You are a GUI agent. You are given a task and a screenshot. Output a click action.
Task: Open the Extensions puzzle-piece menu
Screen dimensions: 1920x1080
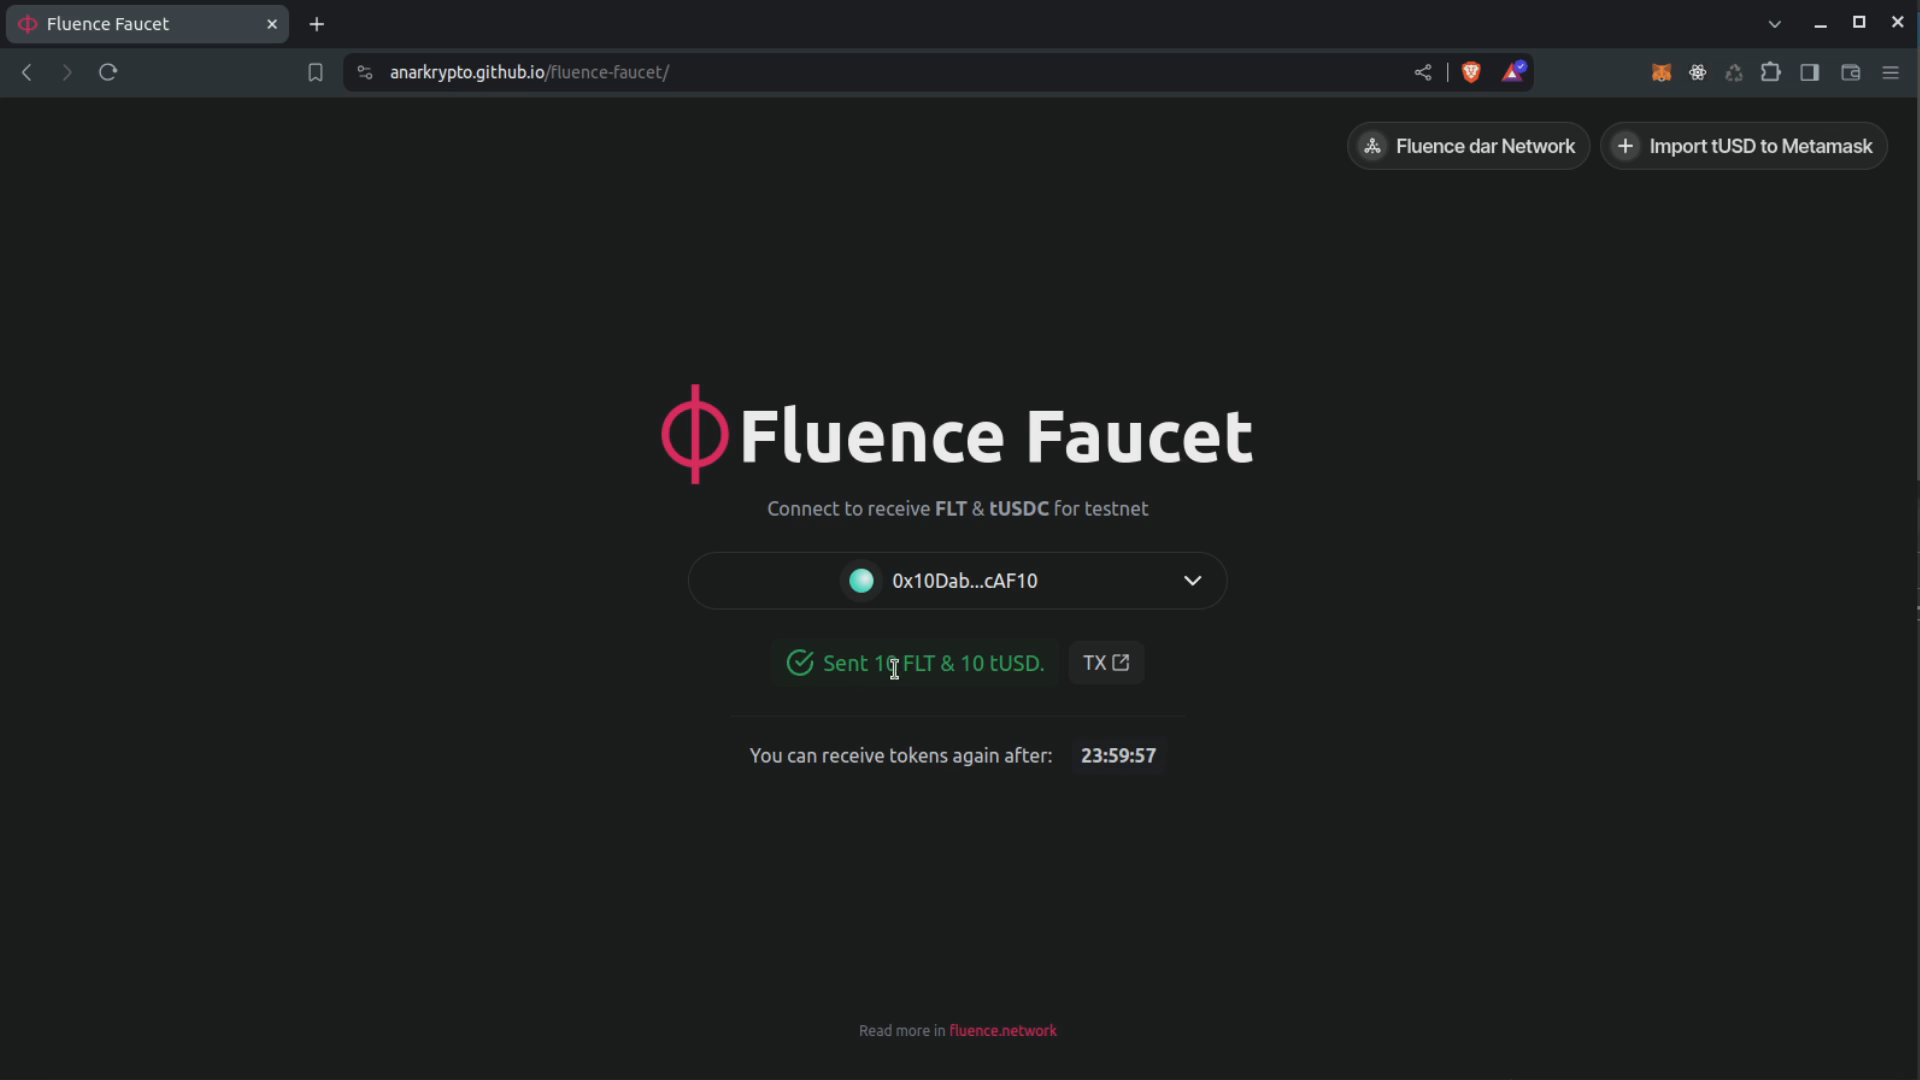tap(1771, 72)
